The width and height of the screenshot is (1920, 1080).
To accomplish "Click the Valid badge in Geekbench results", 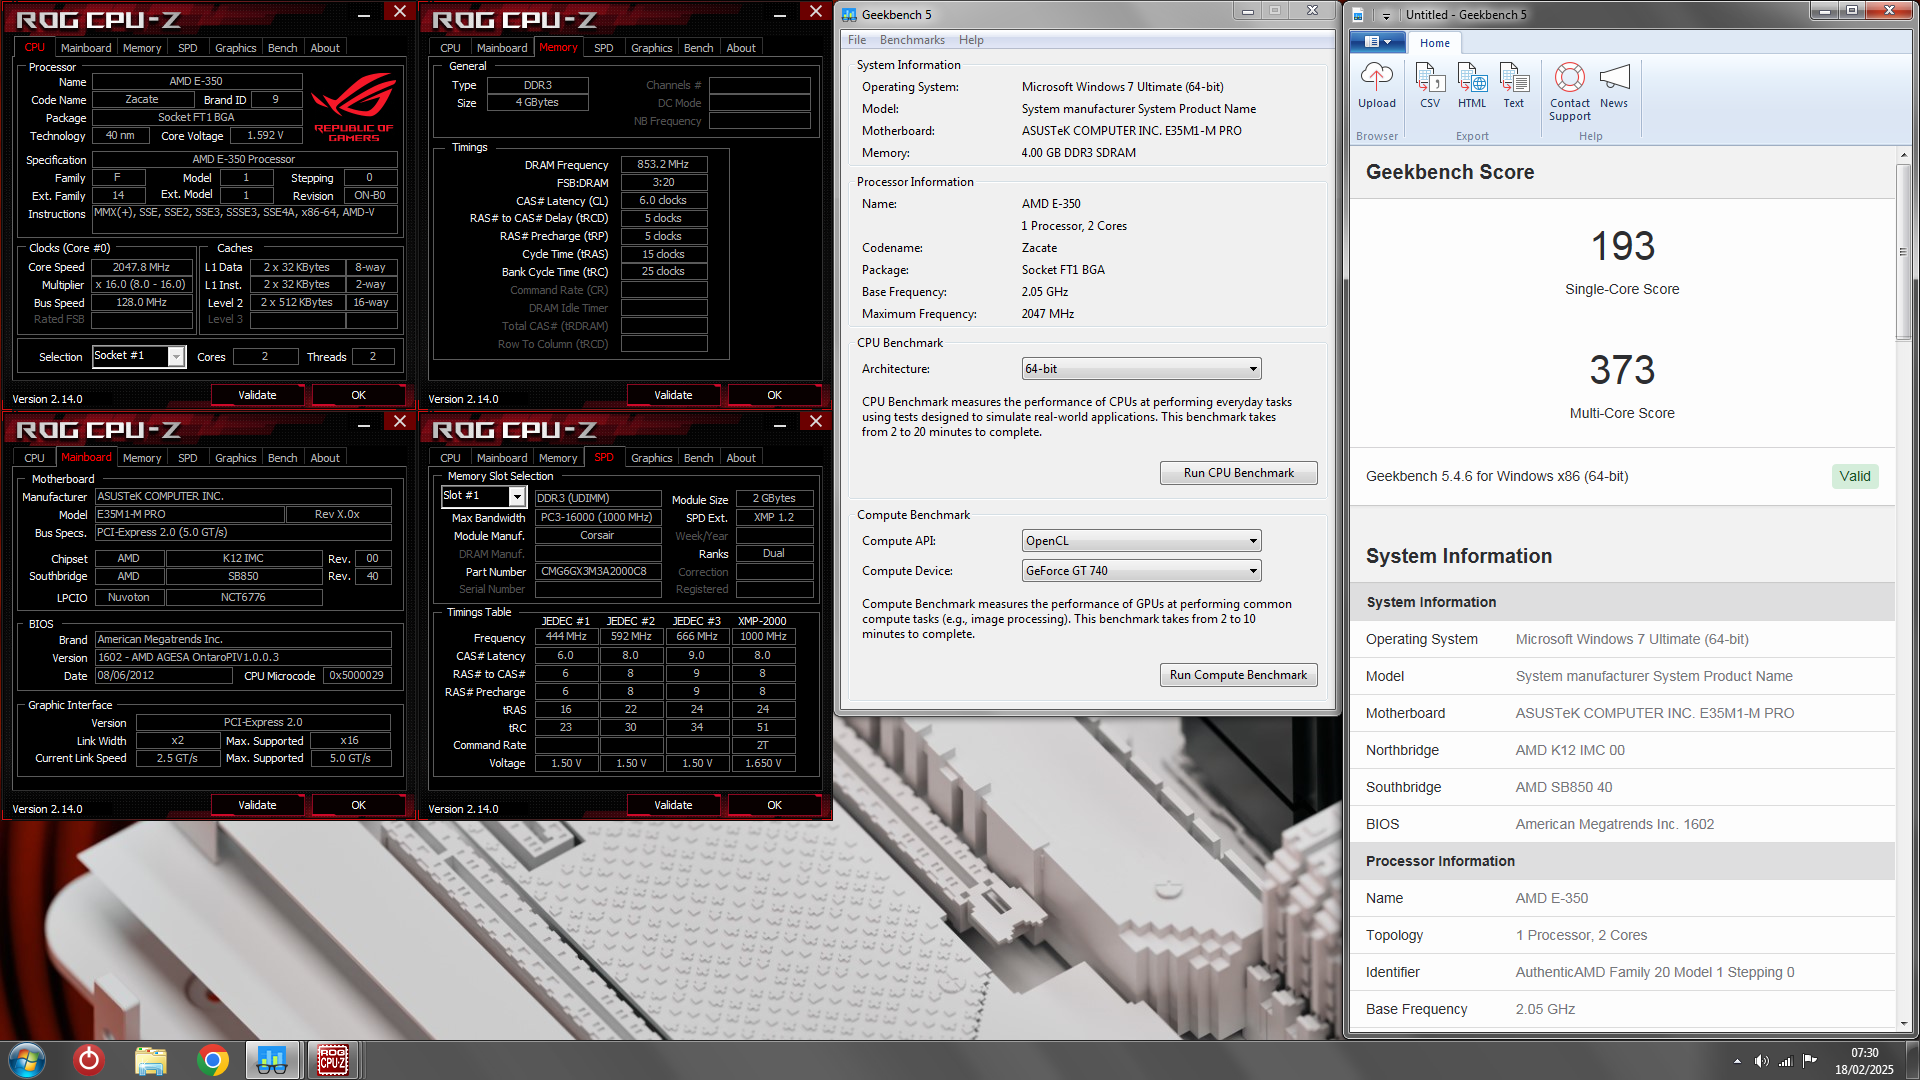I will [1855, 476].
